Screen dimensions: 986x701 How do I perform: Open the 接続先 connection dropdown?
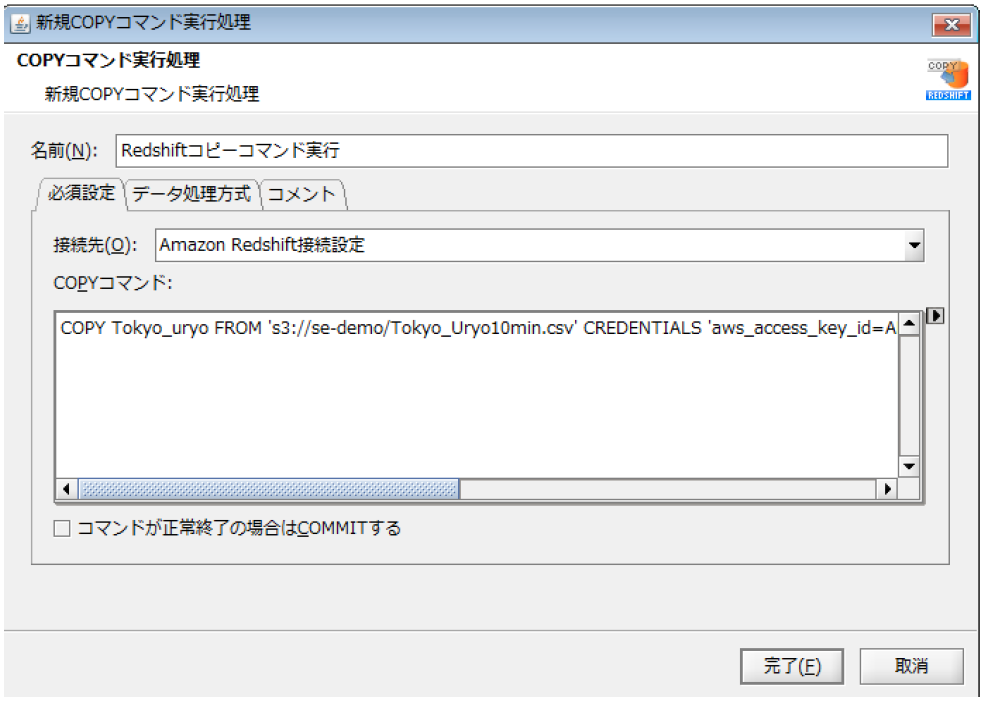(x=916, y=245)
